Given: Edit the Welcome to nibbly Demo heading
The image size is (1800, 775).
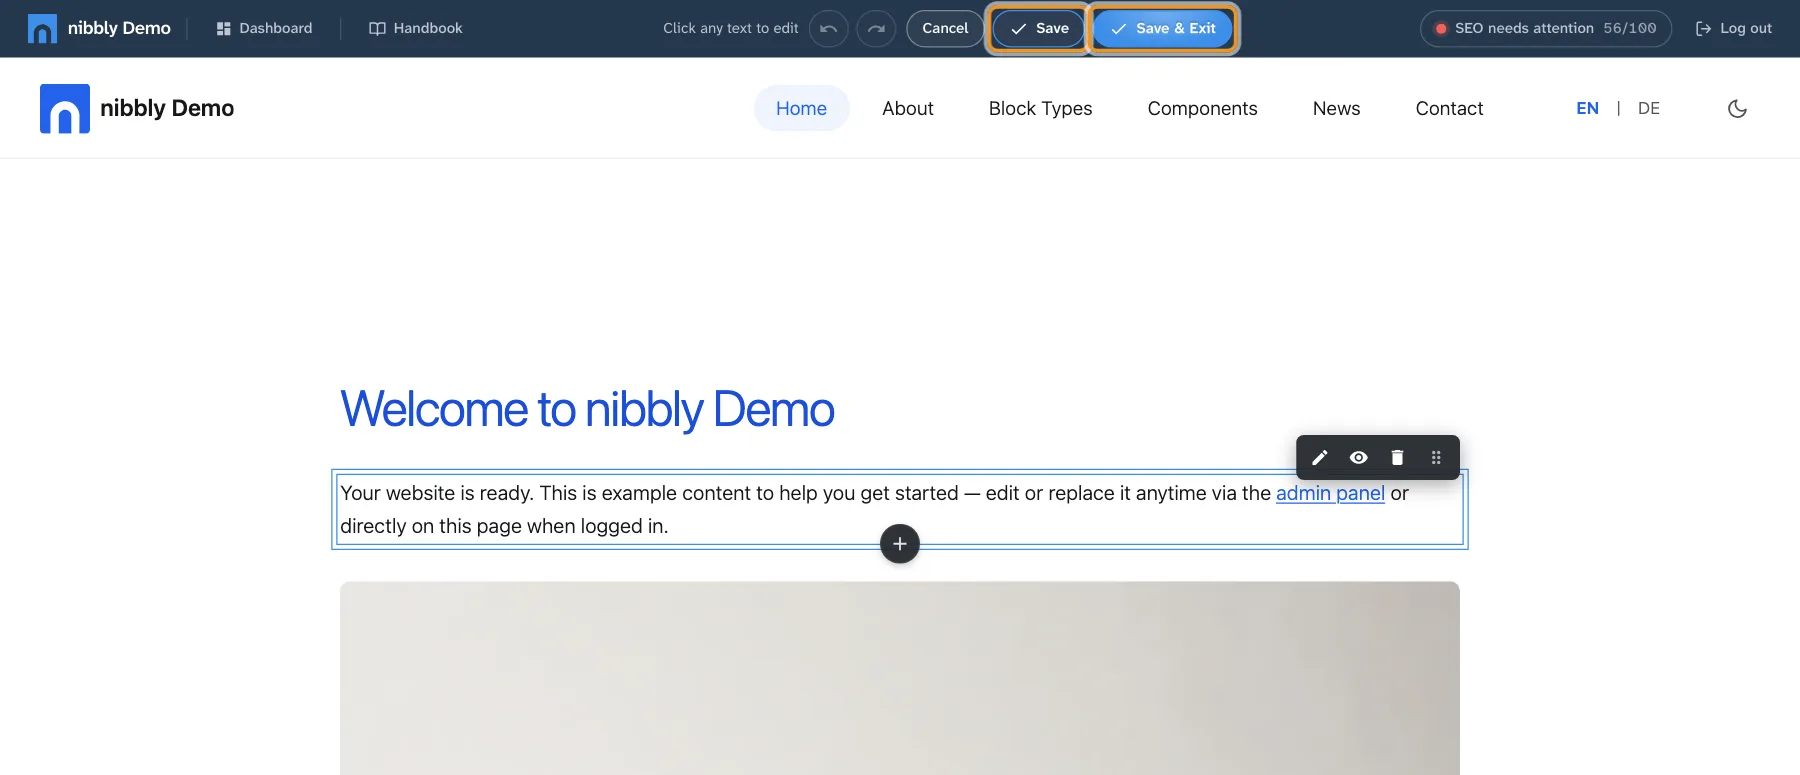Looking at the screenshot, I should 587,410.
